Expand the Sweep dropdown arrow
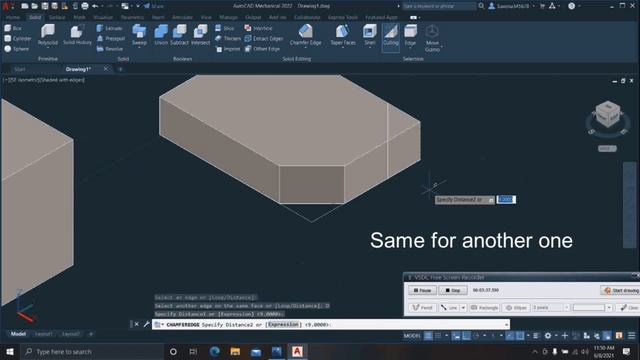This screenshot has height=360, width=640. (x=139, y=47)
